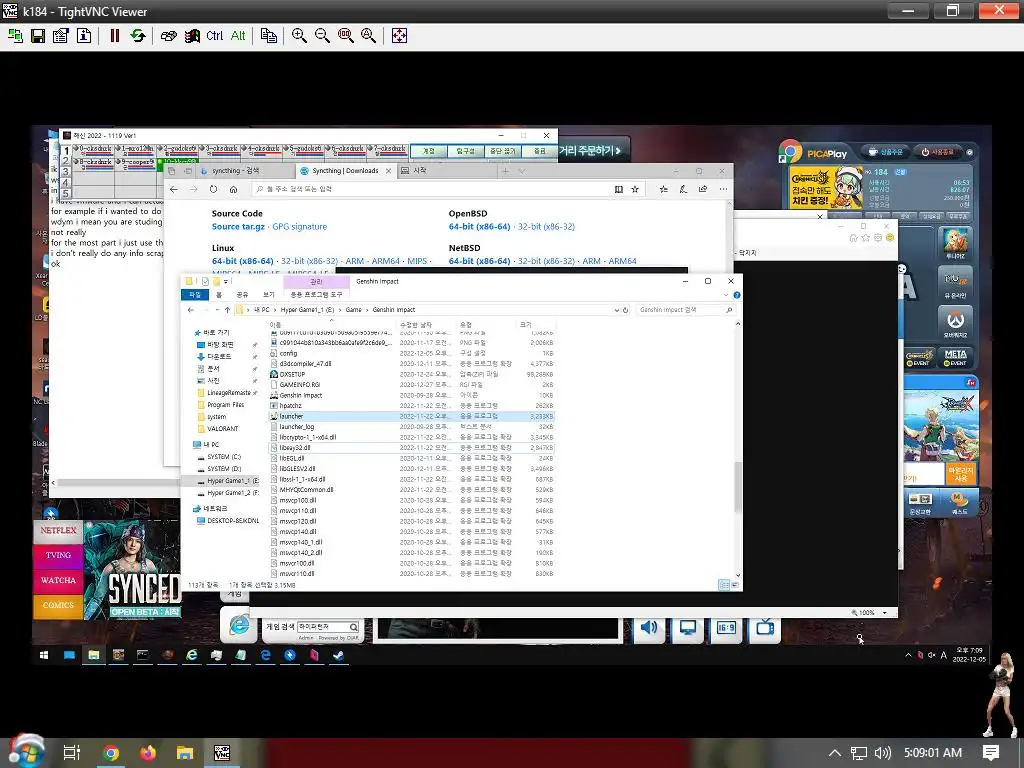This screenshot has width=1024, height=768.
Task: Click Hyper Game1_1 (E:) breadcrumb
Action: (307, 310)
